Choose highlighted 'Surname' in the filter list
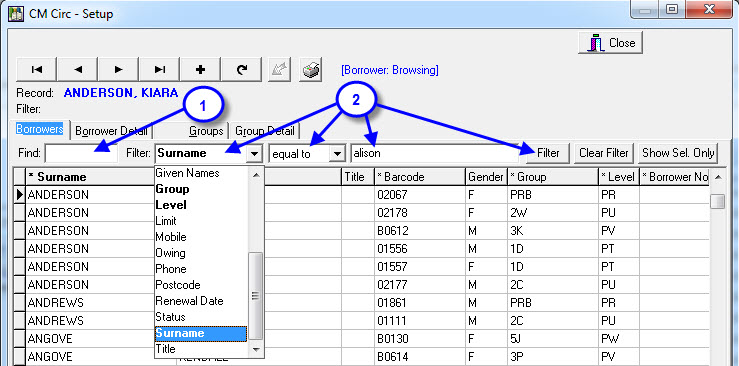The height and width of the screenshot is (366, 739). (x=201, y=333)
